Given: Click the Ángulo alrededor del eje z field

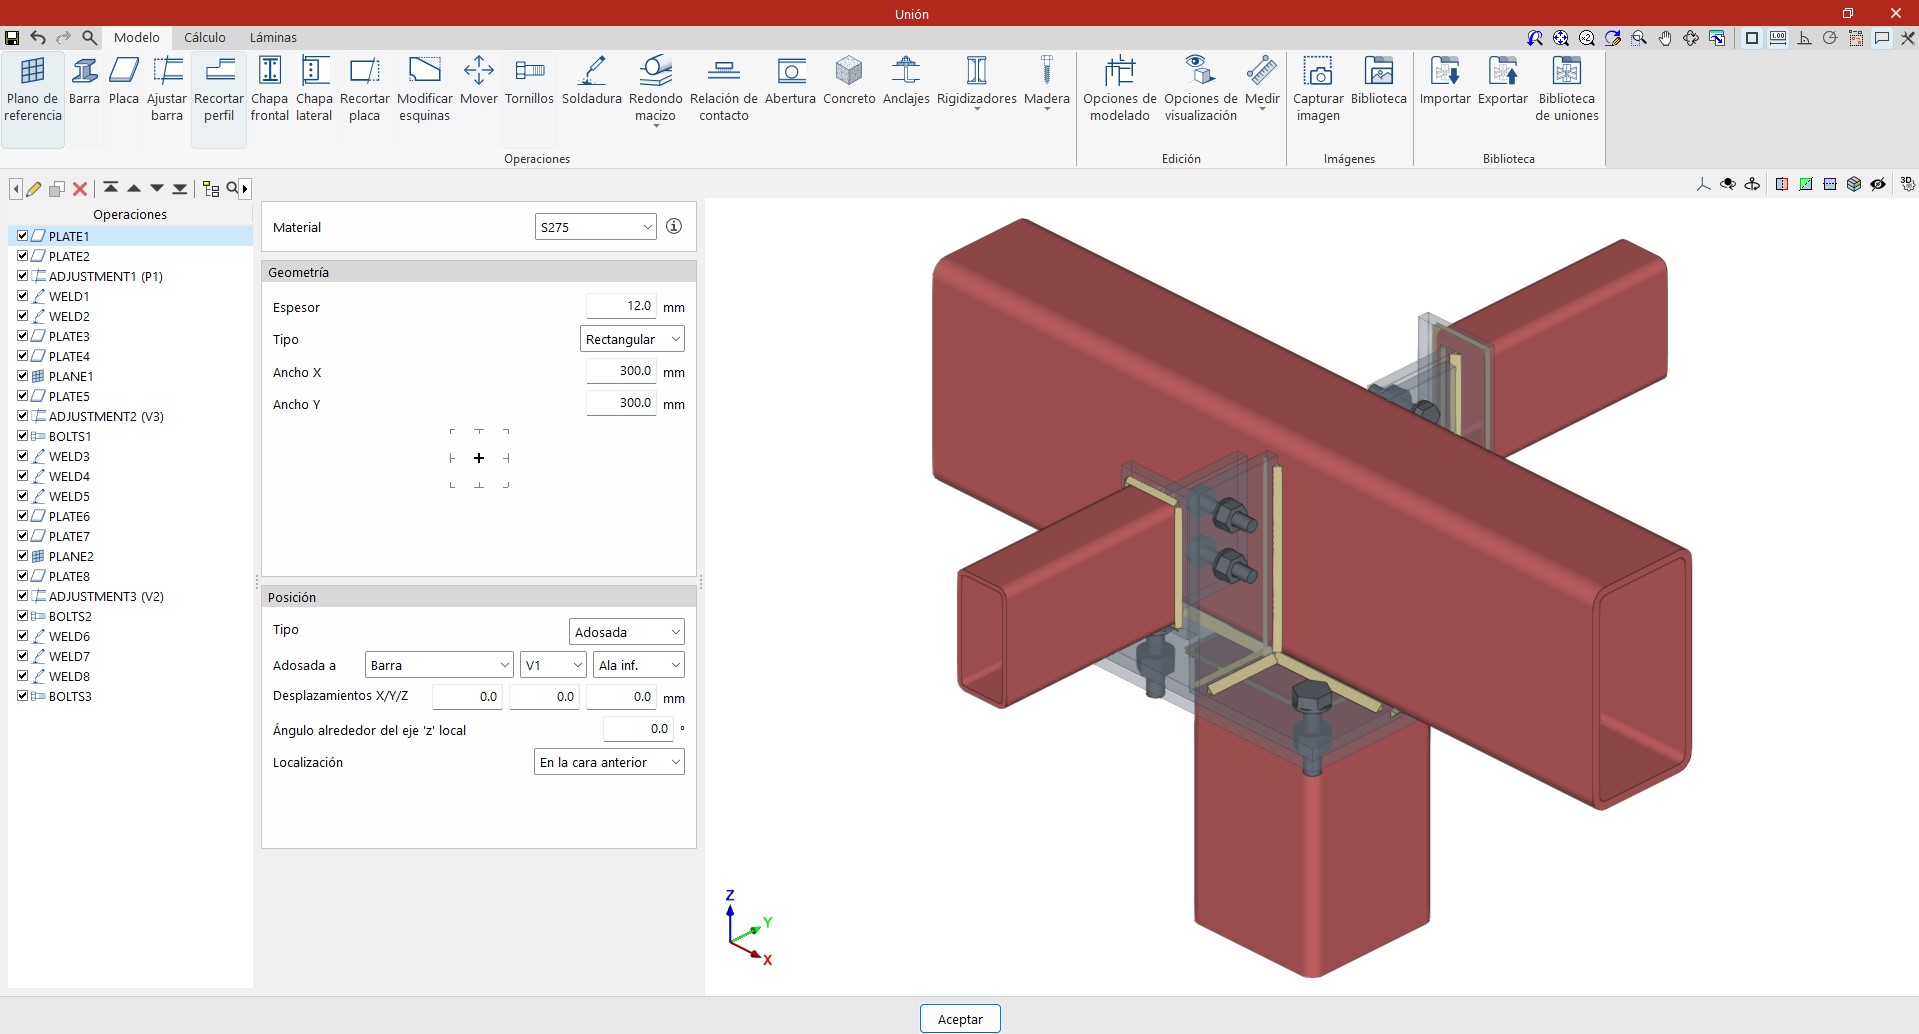Looking at the screenshot, I should (x=639, y=729).
